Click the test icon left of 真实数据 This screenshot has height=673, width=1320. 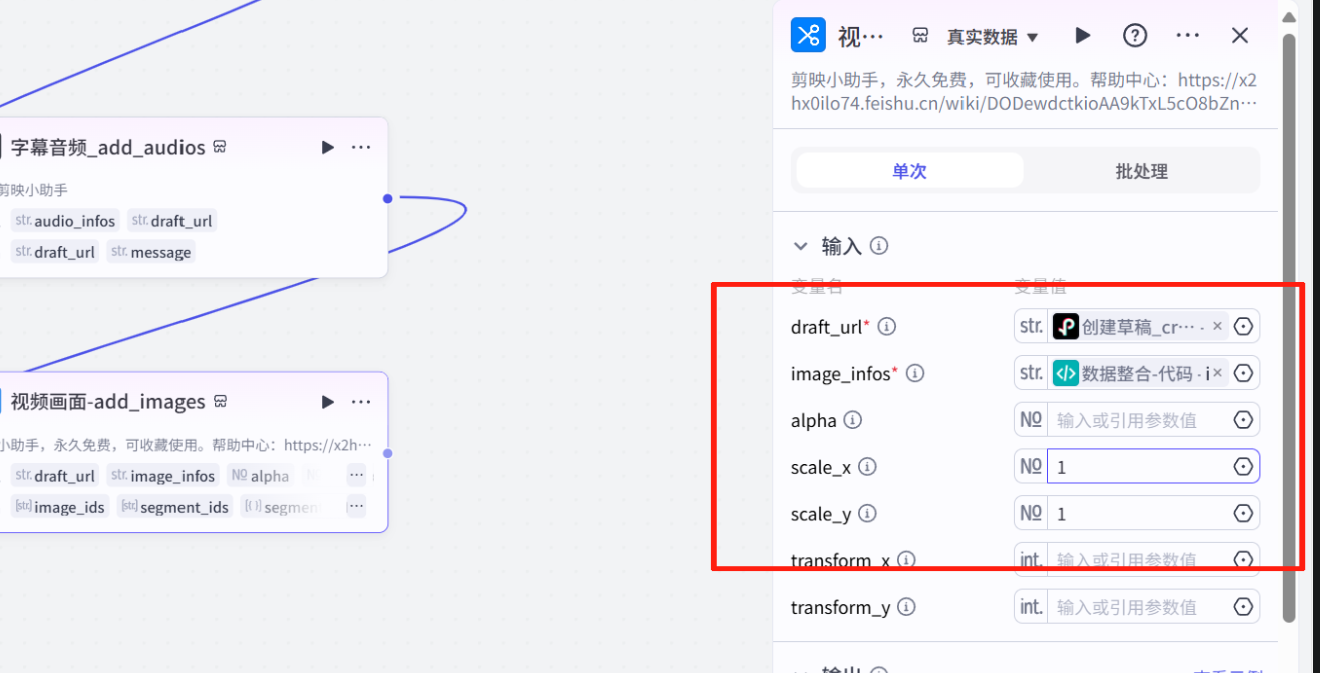click(x=920, y=36)
